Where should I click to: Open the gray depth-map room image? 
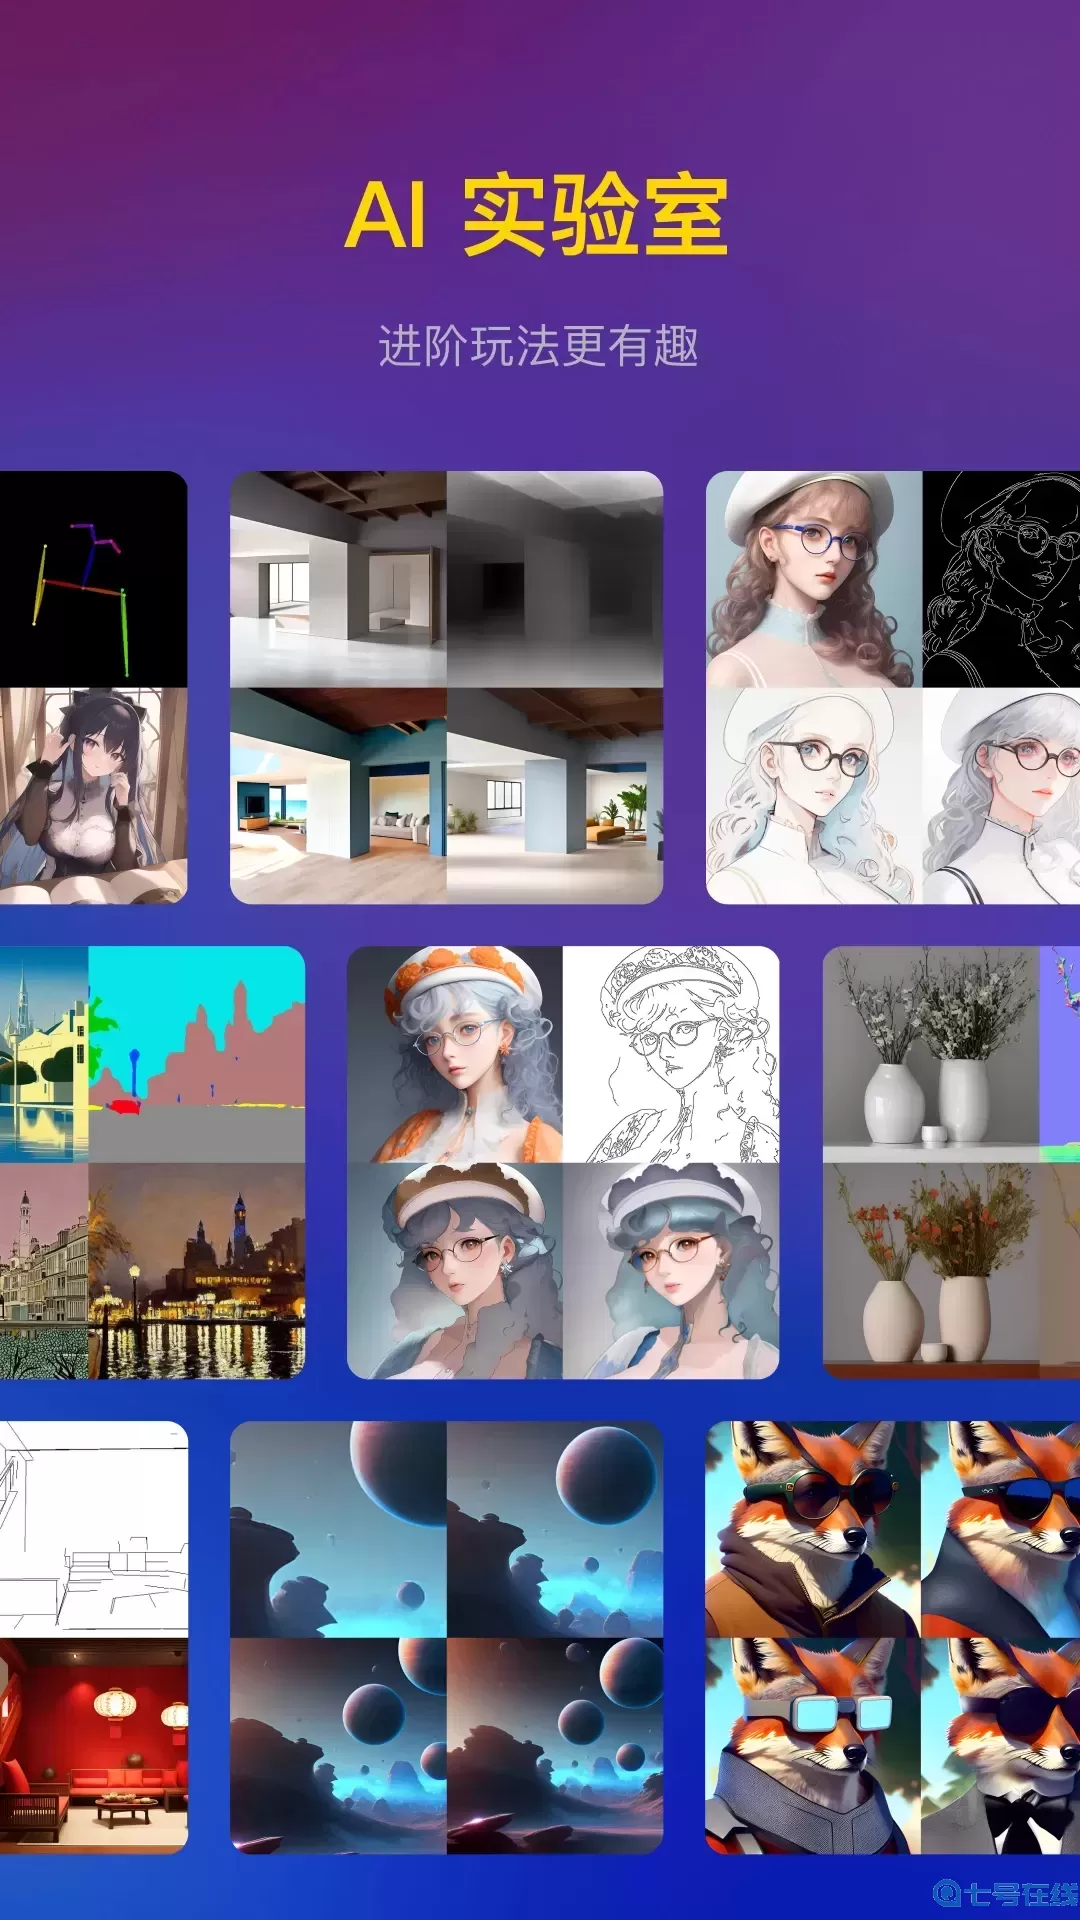point(555,580)
